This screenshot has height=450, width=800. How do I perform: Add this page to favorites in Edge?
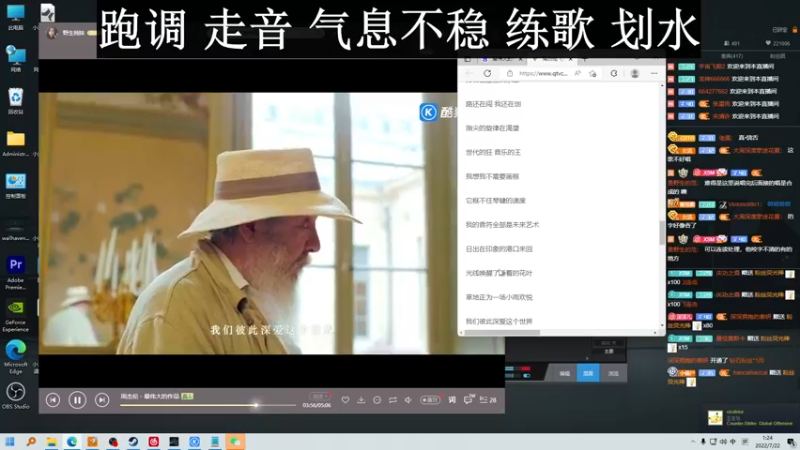(592, 73)
